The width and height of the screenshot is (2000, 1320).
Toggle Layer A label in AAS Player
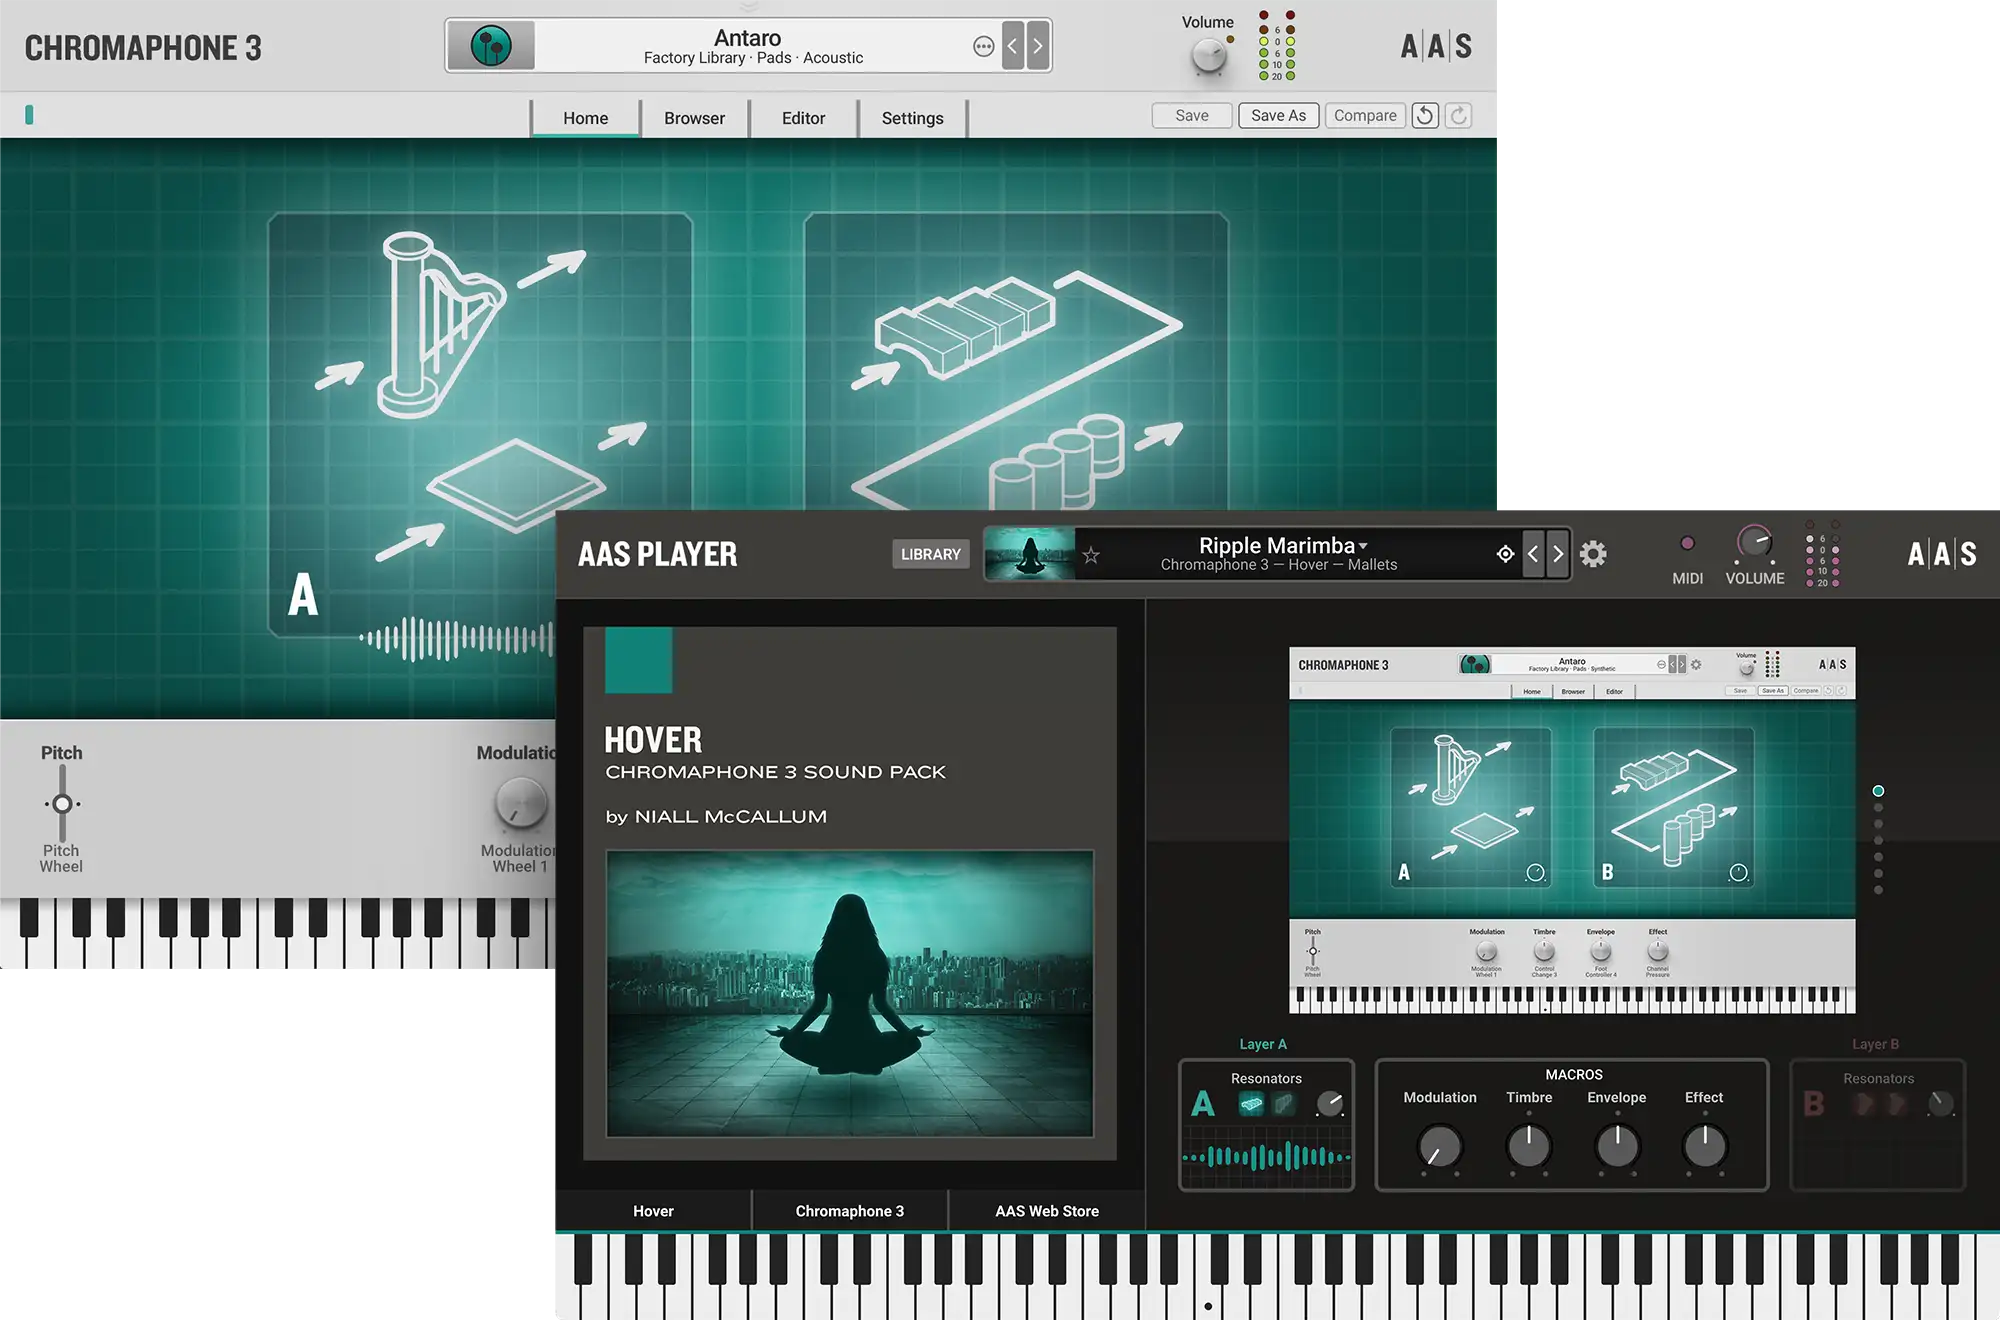pyautogui.click(x=1263, y=1044)
